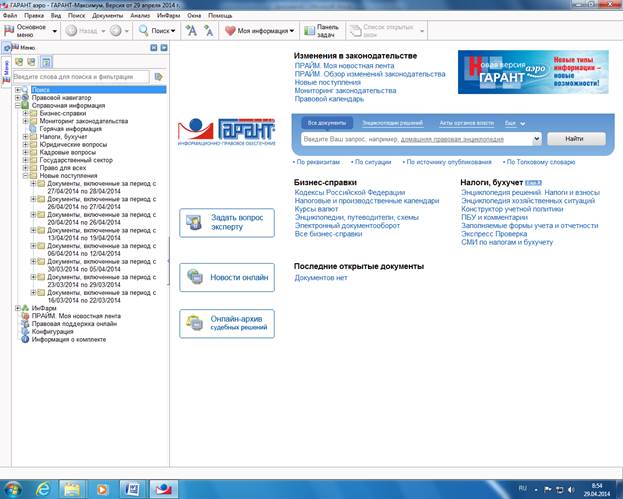Click the right panel button in Меню header
The image size is (623, 499).
[x=164, y=48]
